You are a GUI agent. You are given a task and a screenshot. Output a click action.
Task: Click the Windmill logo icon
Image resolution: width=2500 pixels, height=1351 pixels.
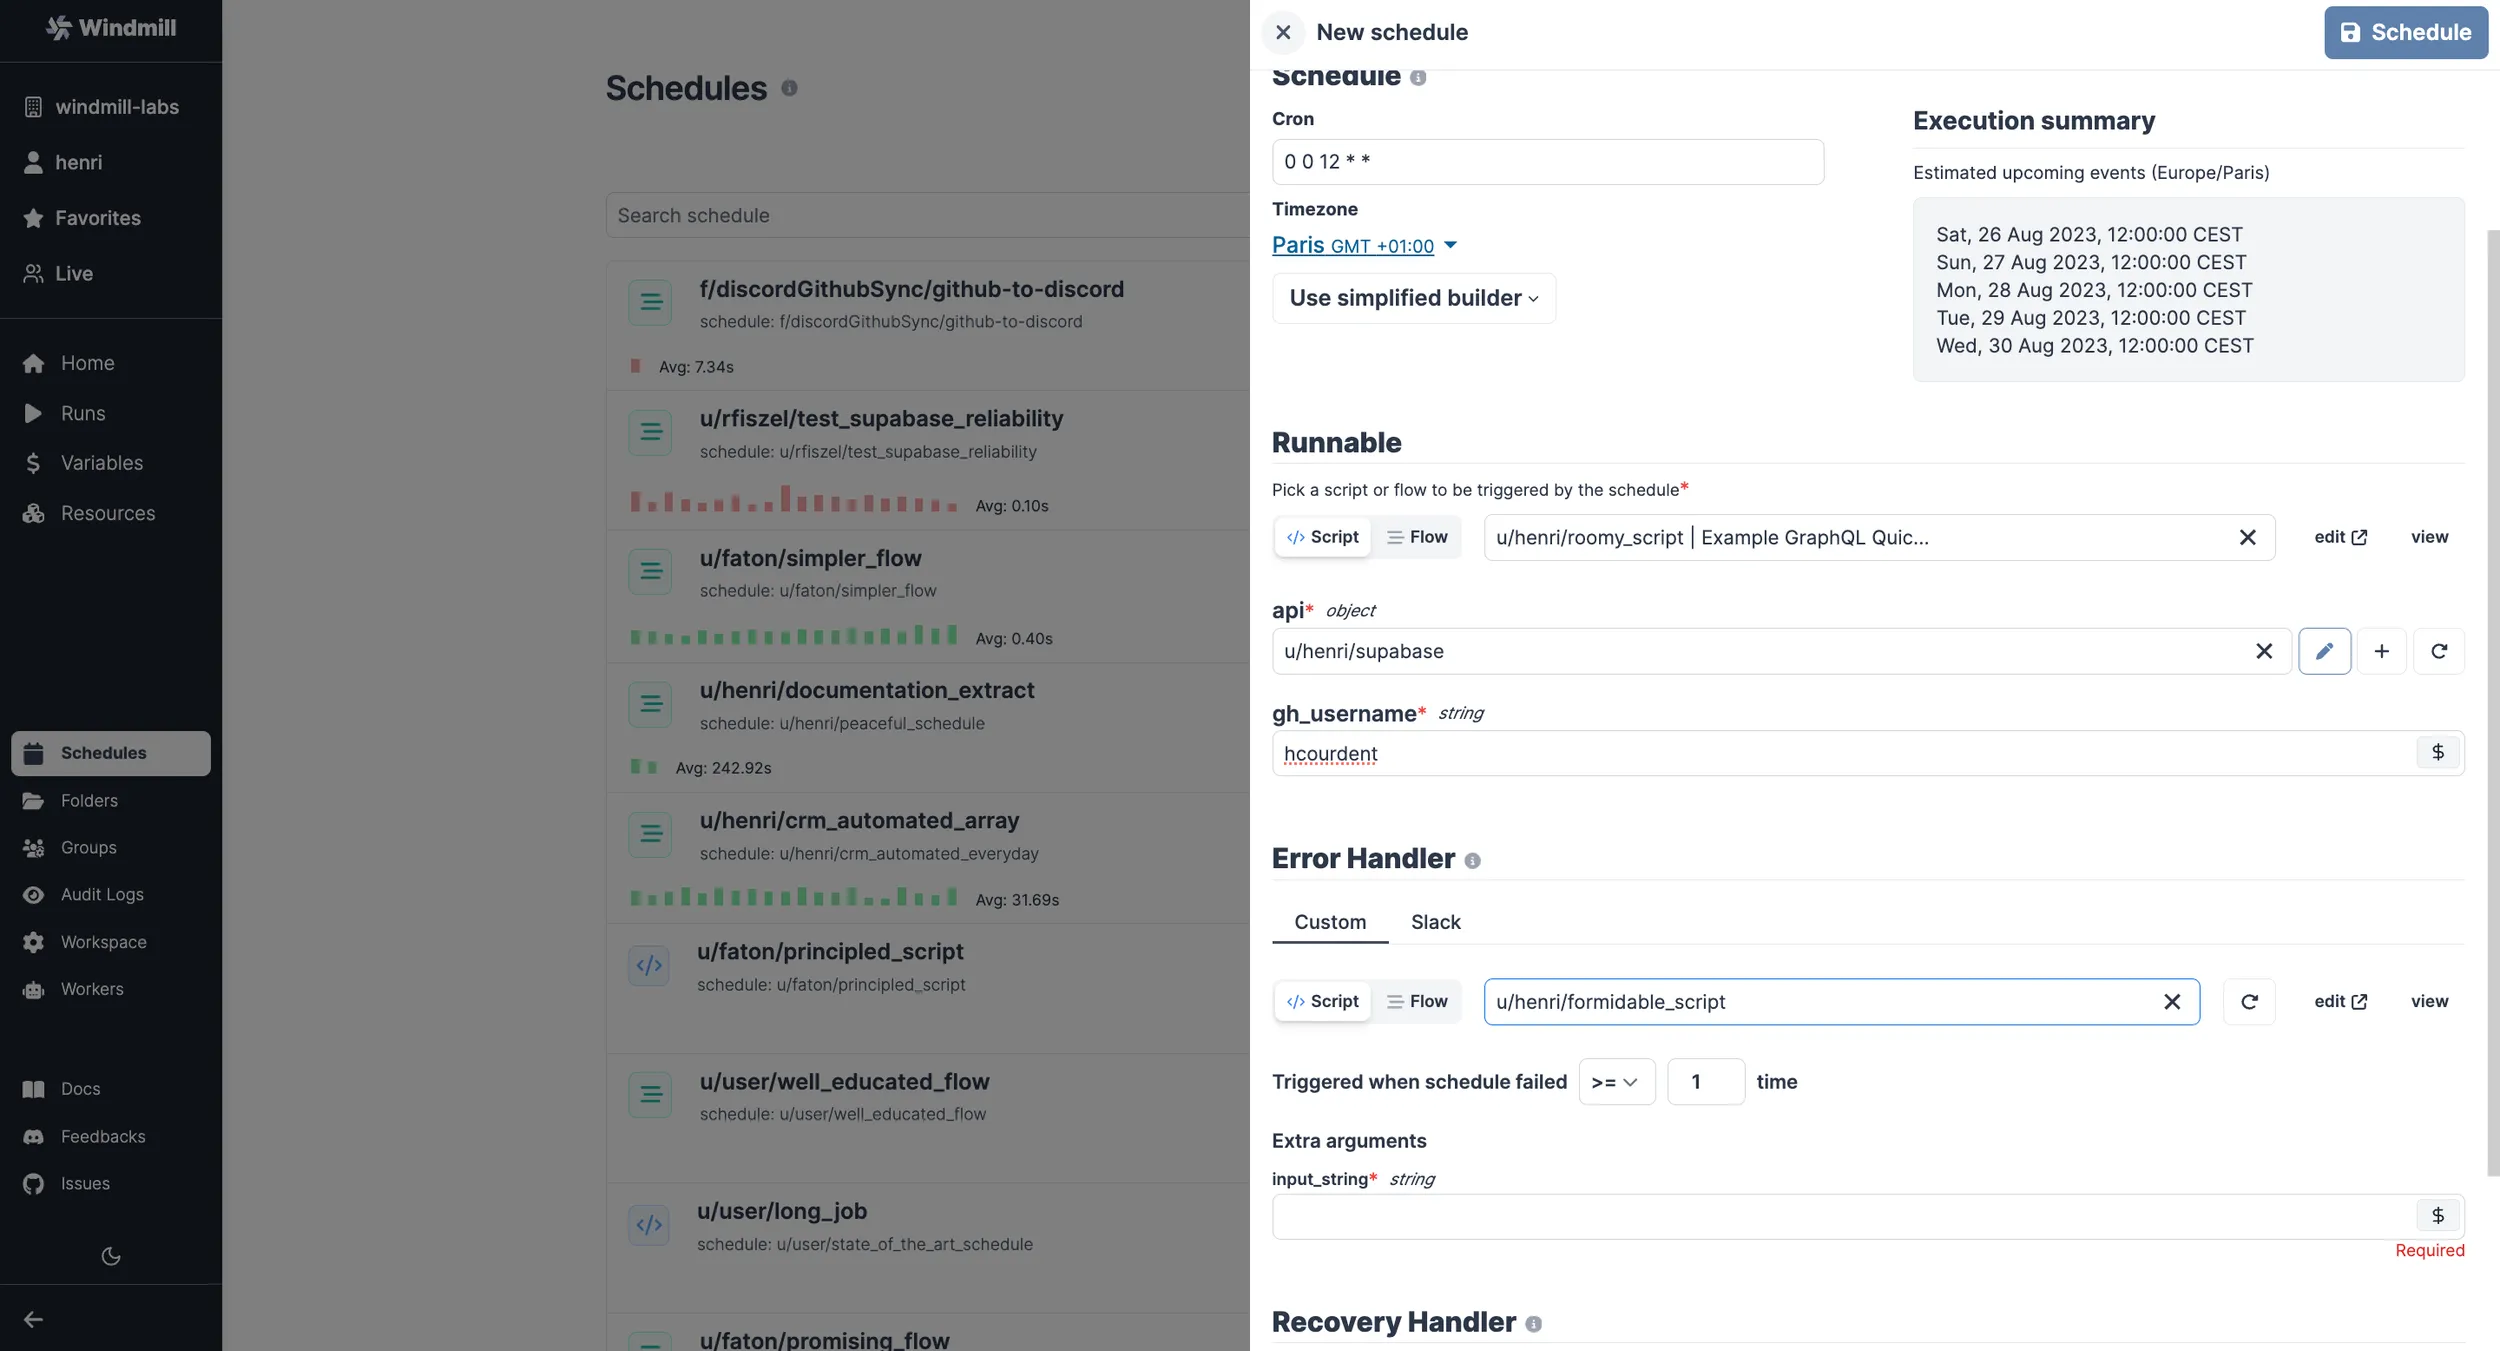point(60,28)
